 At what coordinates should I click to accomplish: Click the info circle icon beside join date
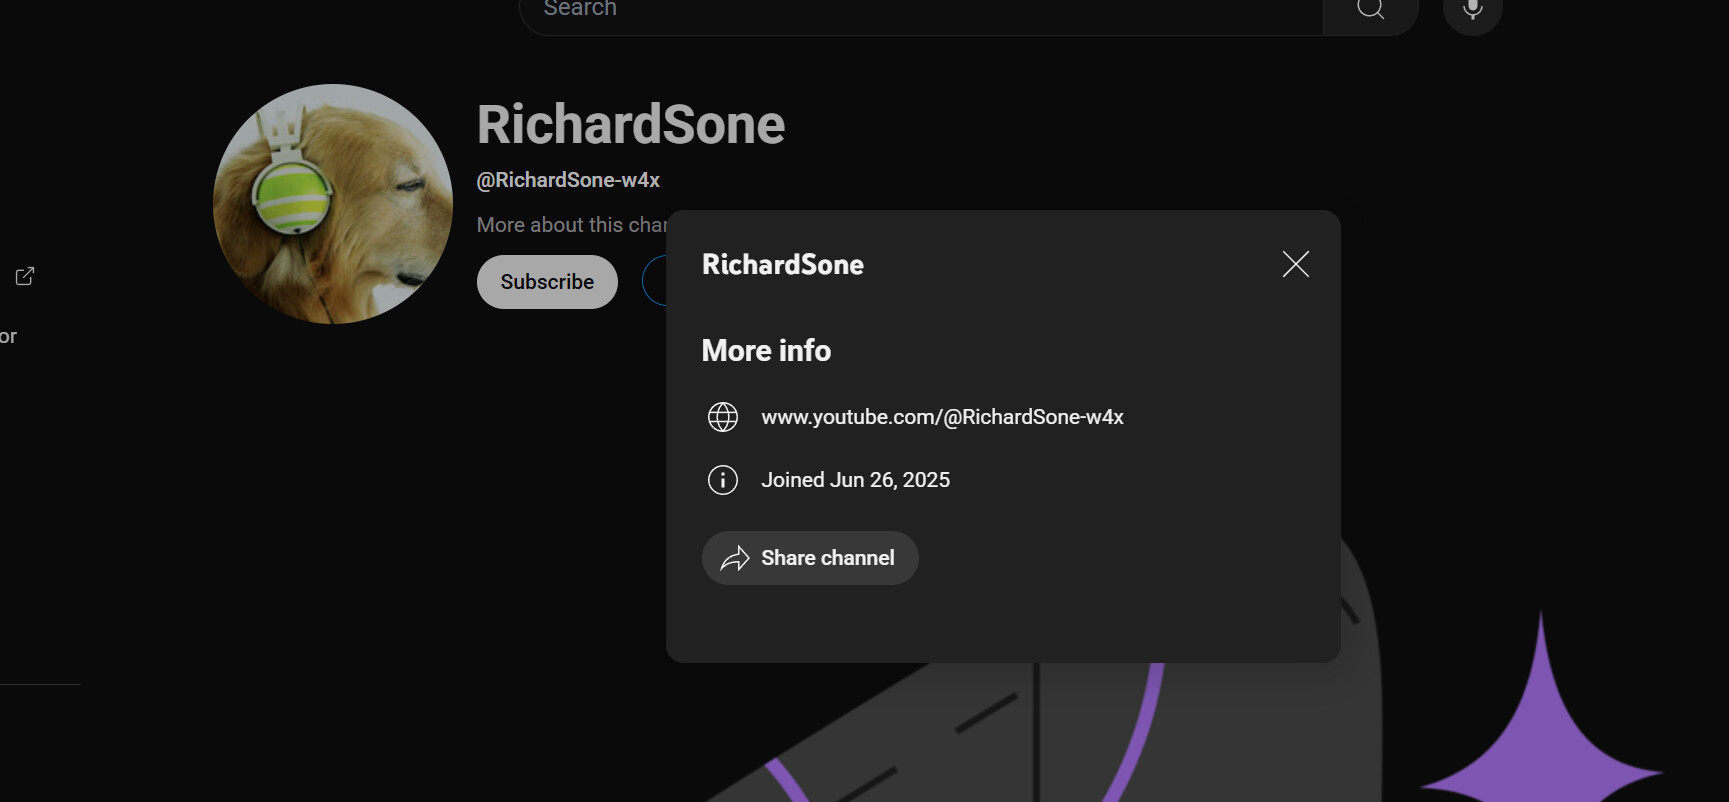723,480
